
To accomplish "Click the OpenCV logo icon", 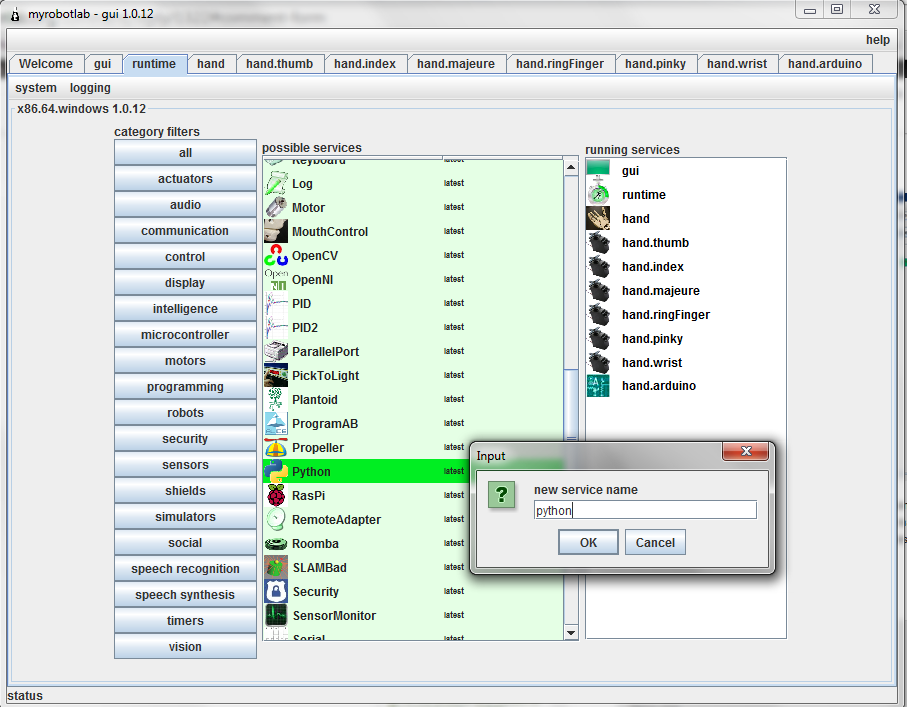I will (x=276, y=255).
